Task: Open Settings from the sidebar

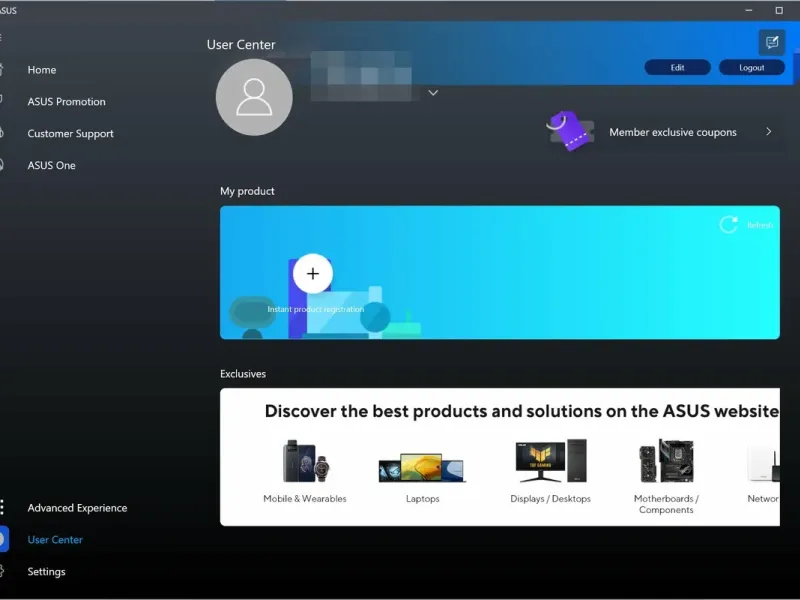Action: click(x=46, y=571)
